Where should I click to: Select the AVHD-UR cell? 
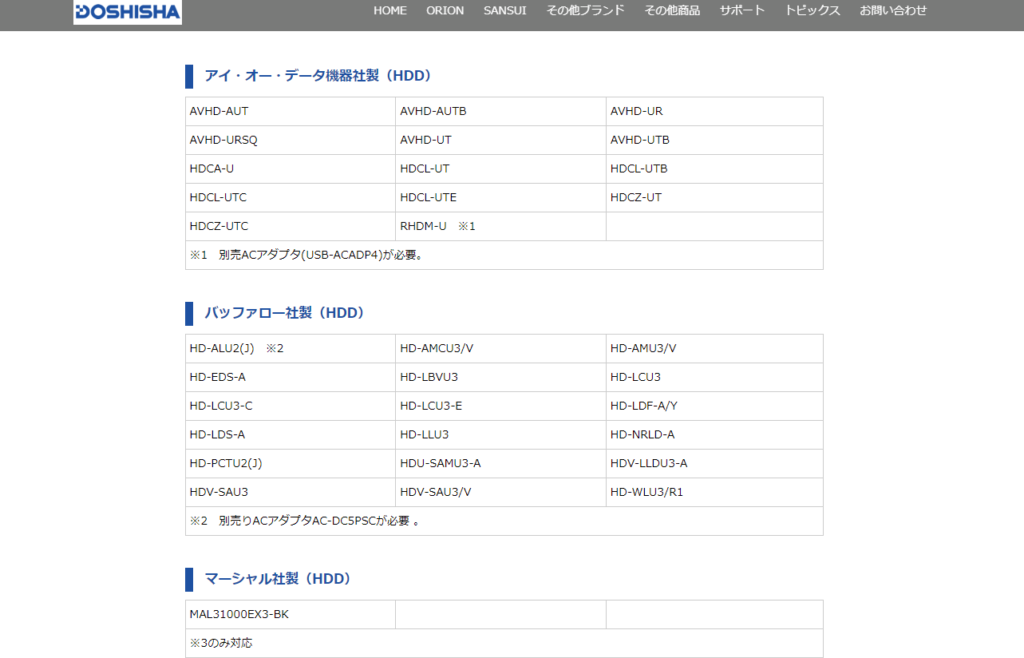tap(714, 112)
